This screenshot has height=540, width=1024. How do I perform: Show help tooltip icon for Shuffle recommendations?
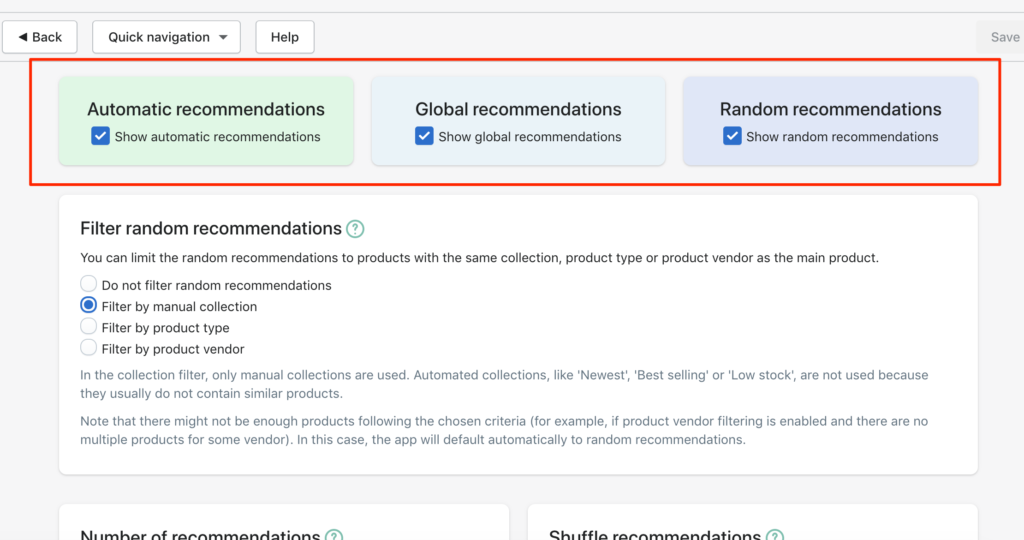tap(775, 535)
